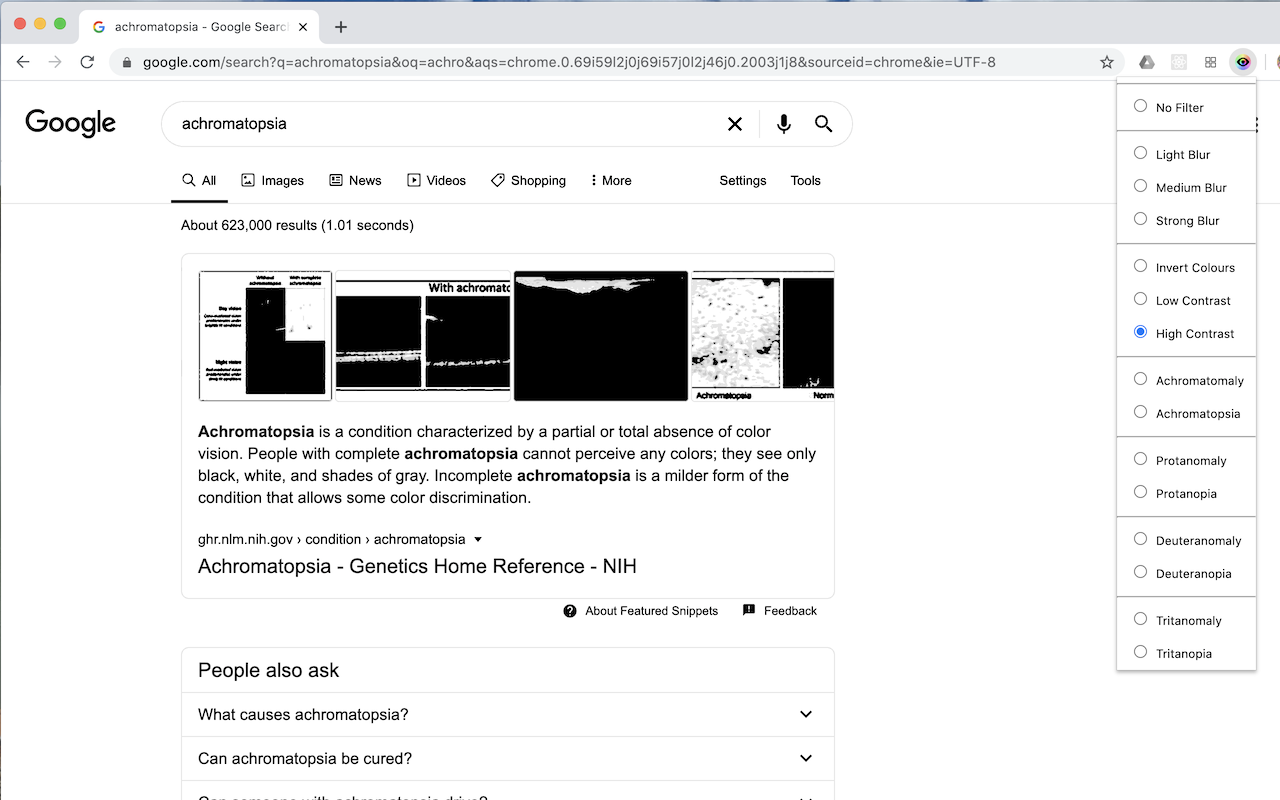Open the fourth speckled Achromatopsia image thumbnail
The image size is (1280, 800).
[x=763, y=336]
